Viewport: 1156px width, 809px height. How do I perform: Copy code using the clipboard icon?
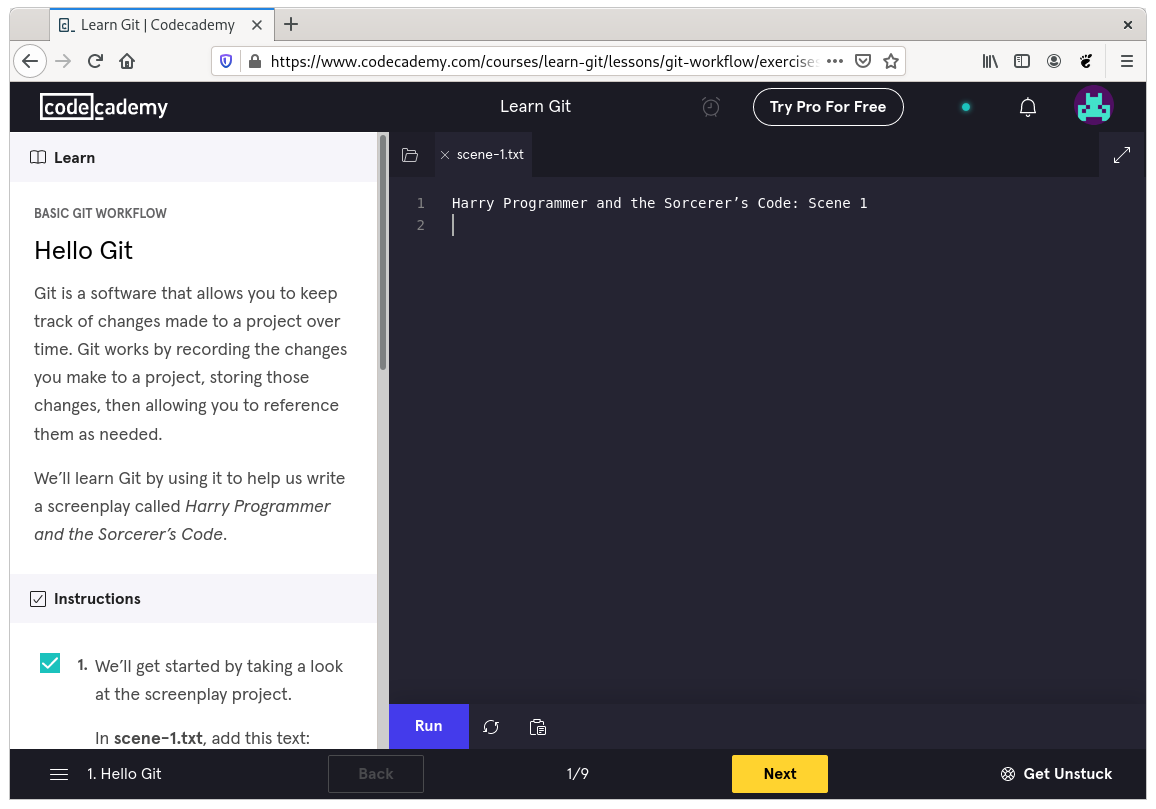click(x=537, y=727)
